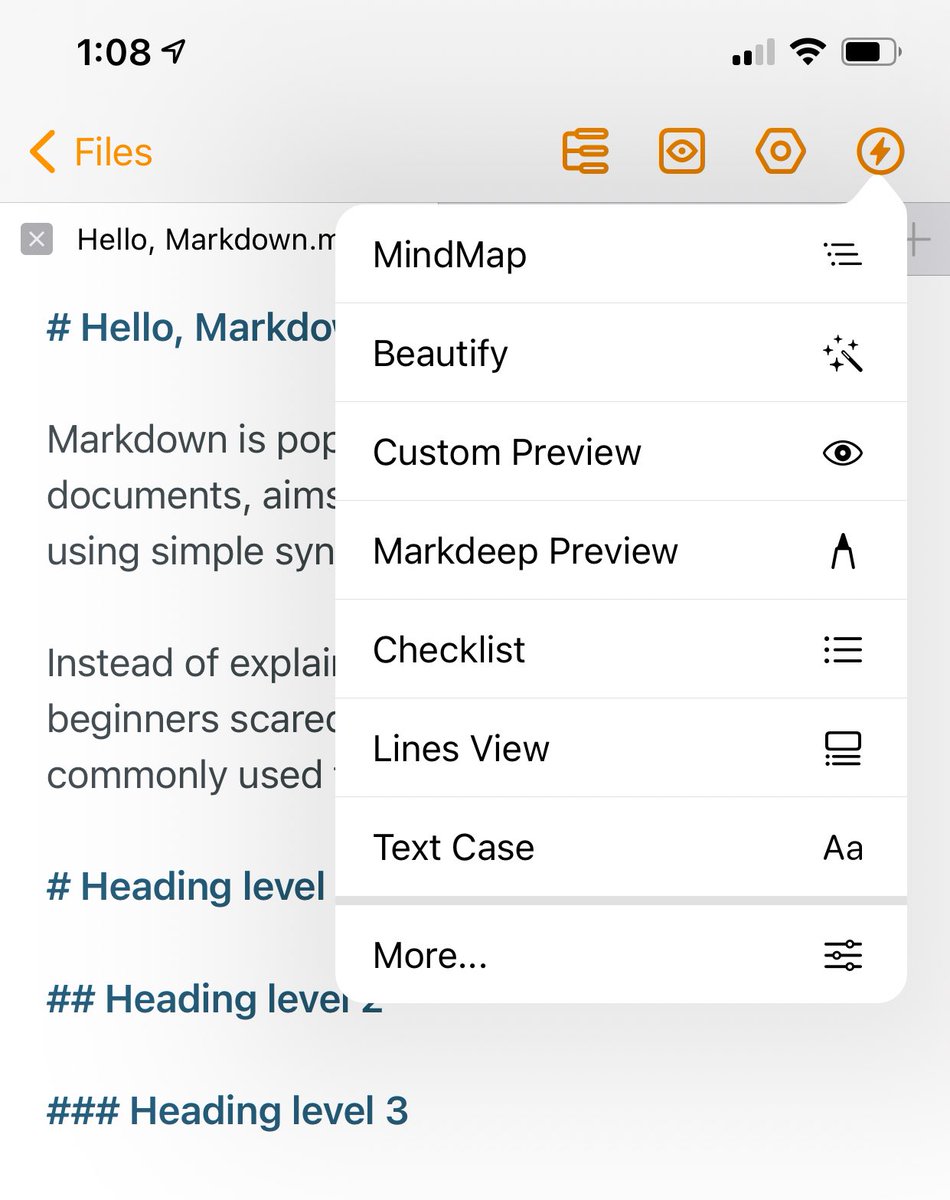950x1200 pixels.
Task: Go back to Files
Action: [x=91, y=153]
